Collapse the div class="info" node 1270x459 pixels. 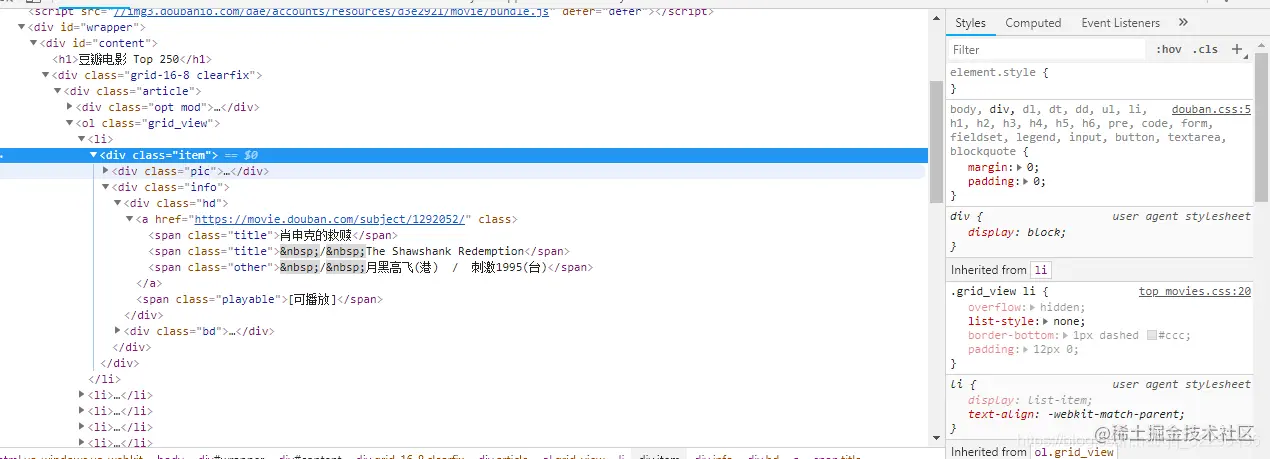(x=106, y=187)
